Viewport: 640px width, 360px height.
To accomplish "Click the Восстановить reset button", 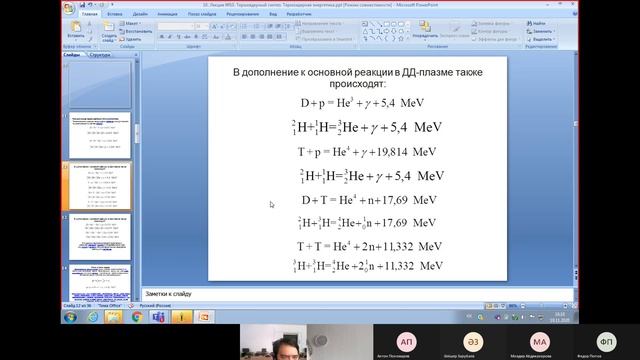I will 136,31.
